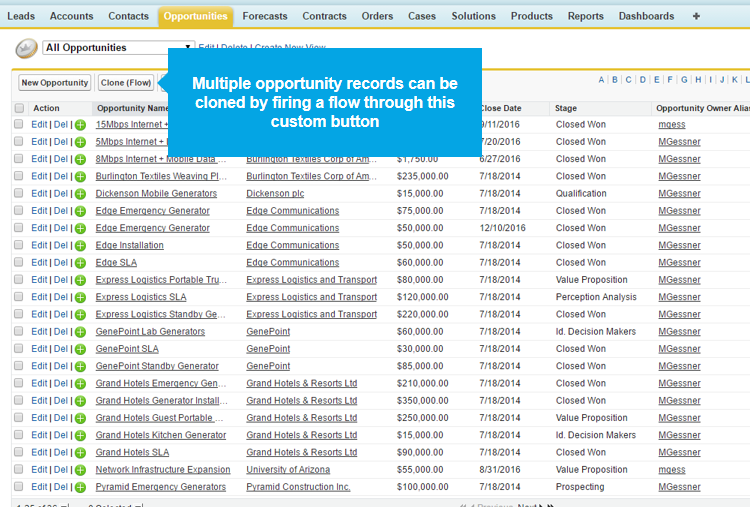
Task: Select the Grand Hotels SLA row checkbox
Action: [x=19, y=452]
